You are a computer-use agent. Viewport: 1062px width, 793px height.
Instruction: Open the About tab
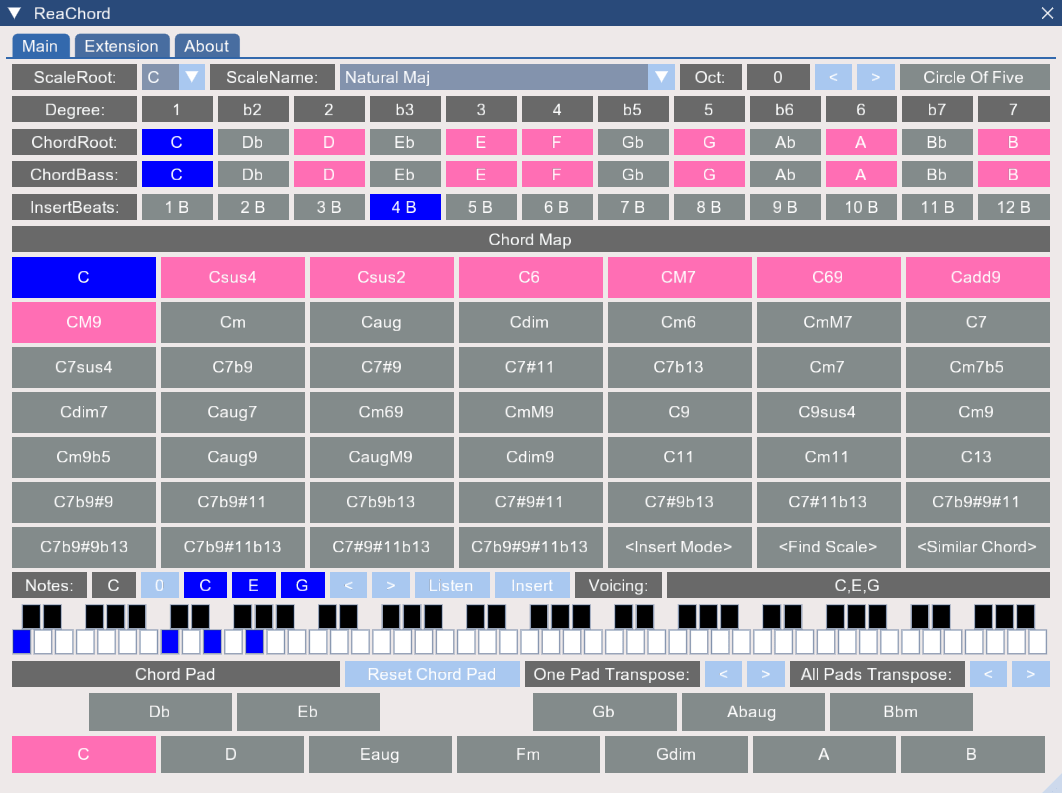click(x=206, y=46)
